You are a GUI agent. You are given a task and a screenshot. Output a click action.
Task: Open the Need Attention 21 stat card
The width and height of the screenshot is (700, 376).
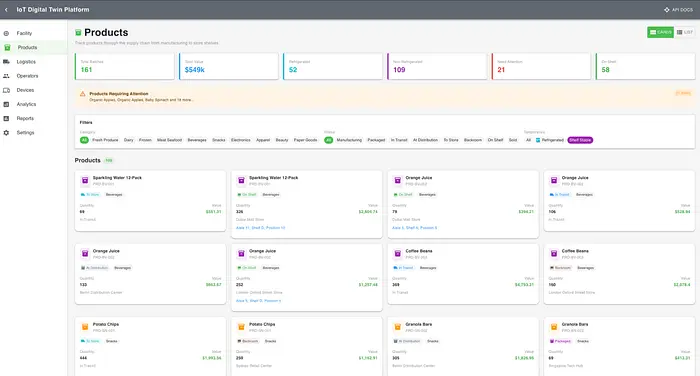tap(541, 66)
